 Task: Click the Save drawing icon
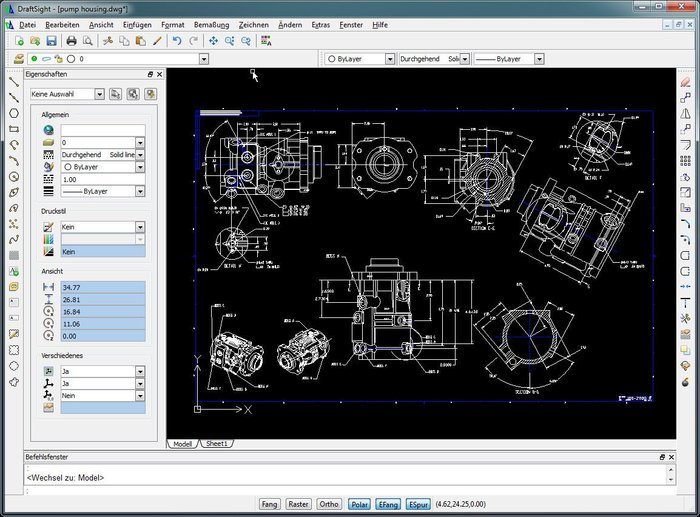(x=50, y=41)
